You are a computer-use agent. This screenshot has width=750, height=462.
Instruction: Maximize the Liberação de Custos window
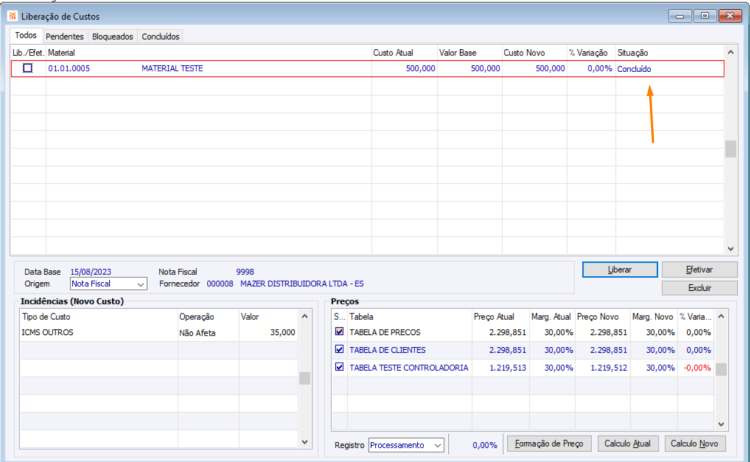pyautogui.click(x=705, y=16)
